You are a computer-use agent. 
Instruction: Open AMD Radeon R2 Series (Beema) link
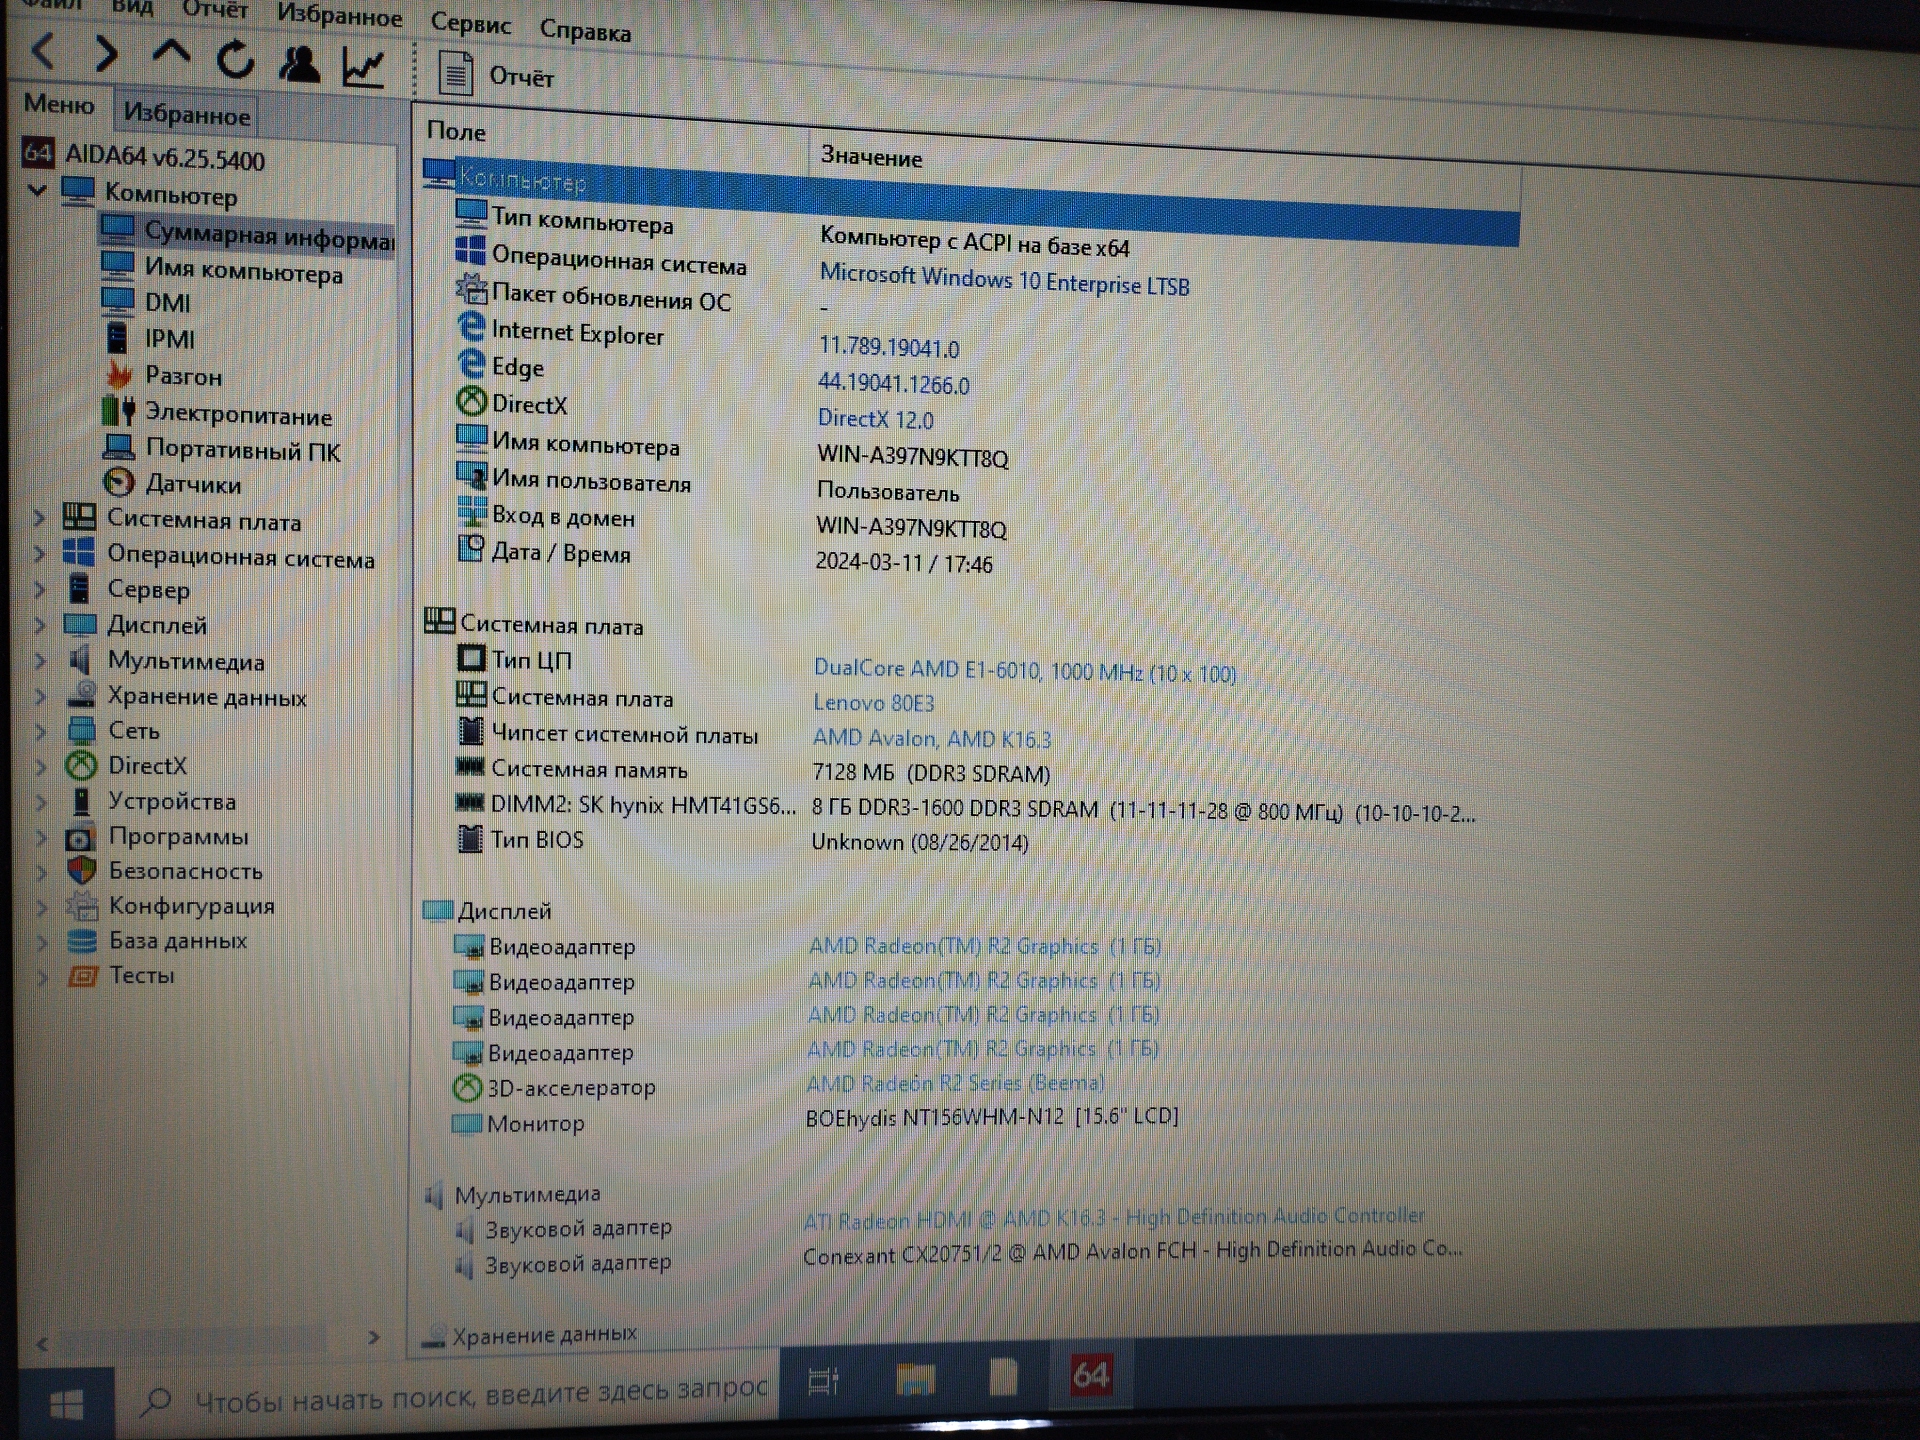point(955,1083)
